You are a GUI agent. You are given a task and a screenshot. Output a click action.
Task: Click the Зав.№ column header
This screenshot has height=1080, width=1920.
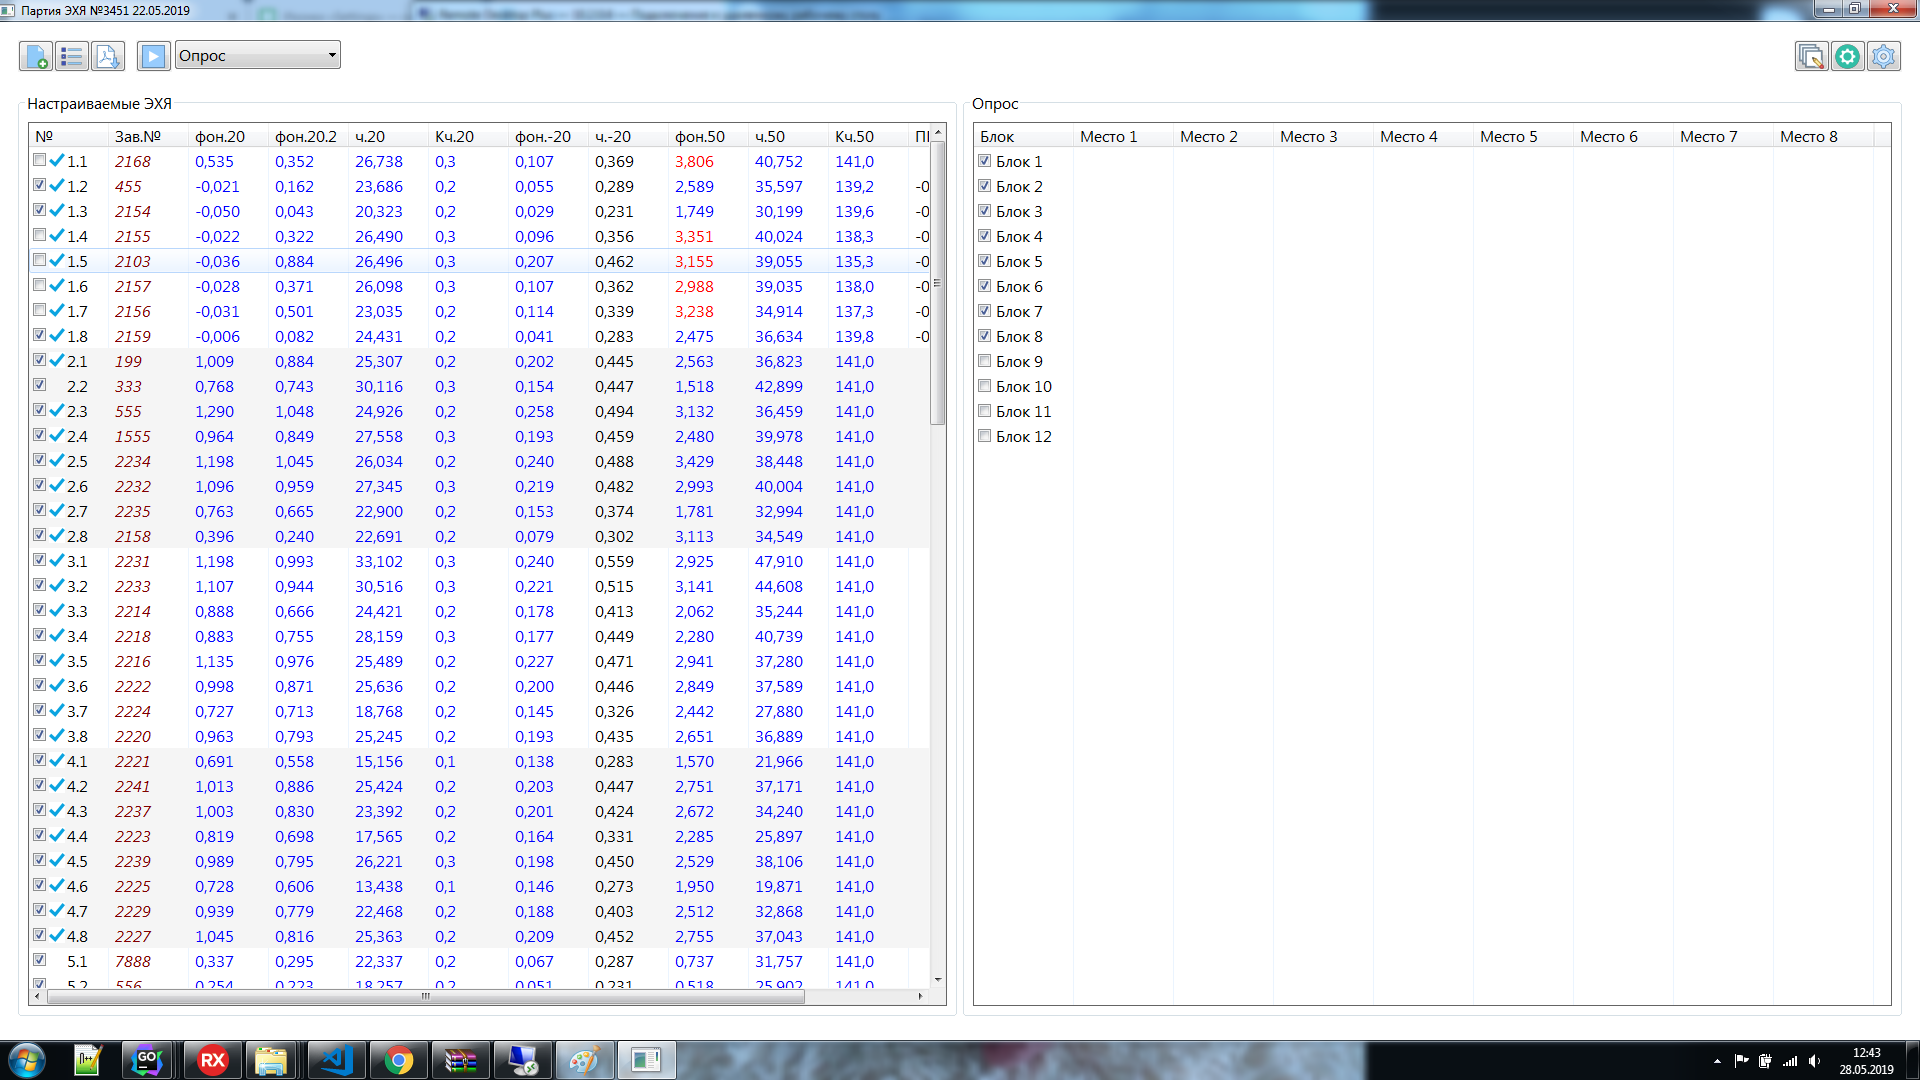click(138, 136)
